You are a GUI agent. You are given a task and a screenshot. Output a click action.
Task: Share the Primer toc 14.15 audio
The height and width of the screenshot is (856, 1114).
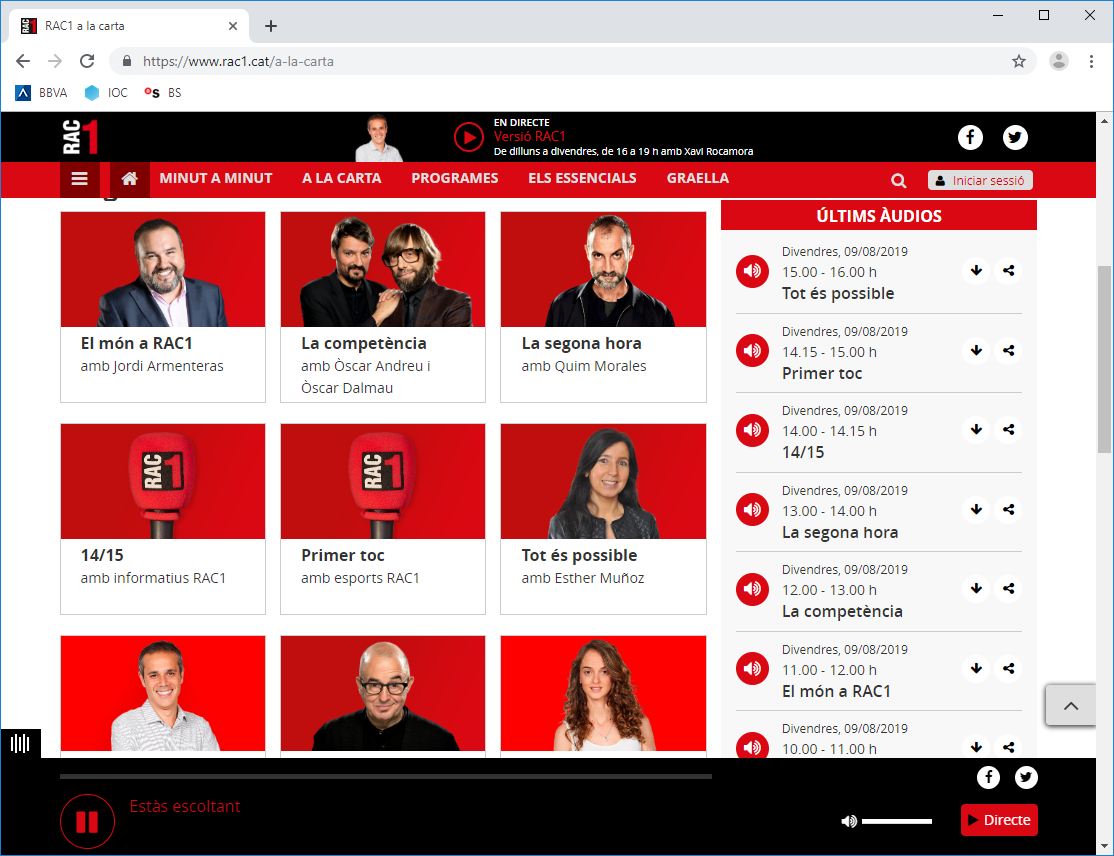coord(1008,350)
